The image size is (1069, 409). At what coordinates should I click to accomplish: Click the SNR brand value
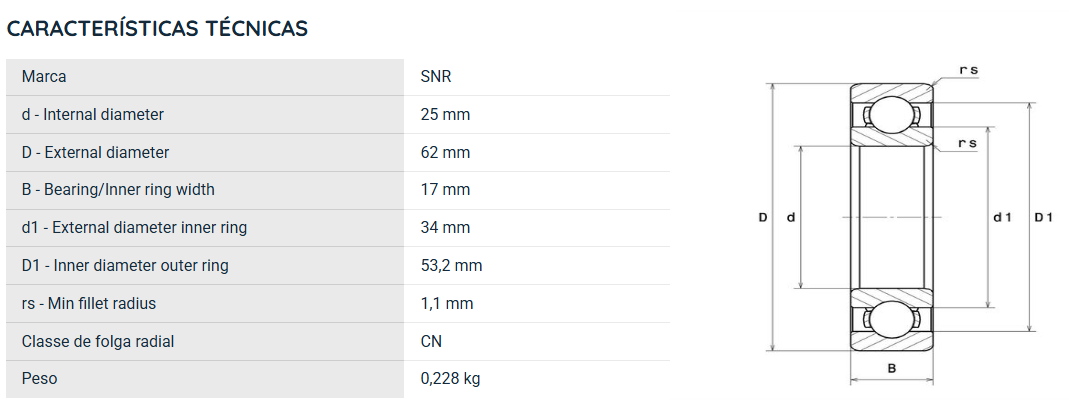(436, 76)
